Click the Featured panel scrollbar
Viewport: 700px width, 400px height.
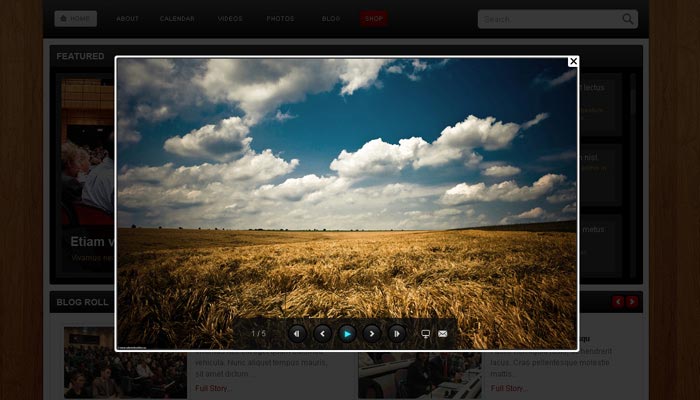633,176
